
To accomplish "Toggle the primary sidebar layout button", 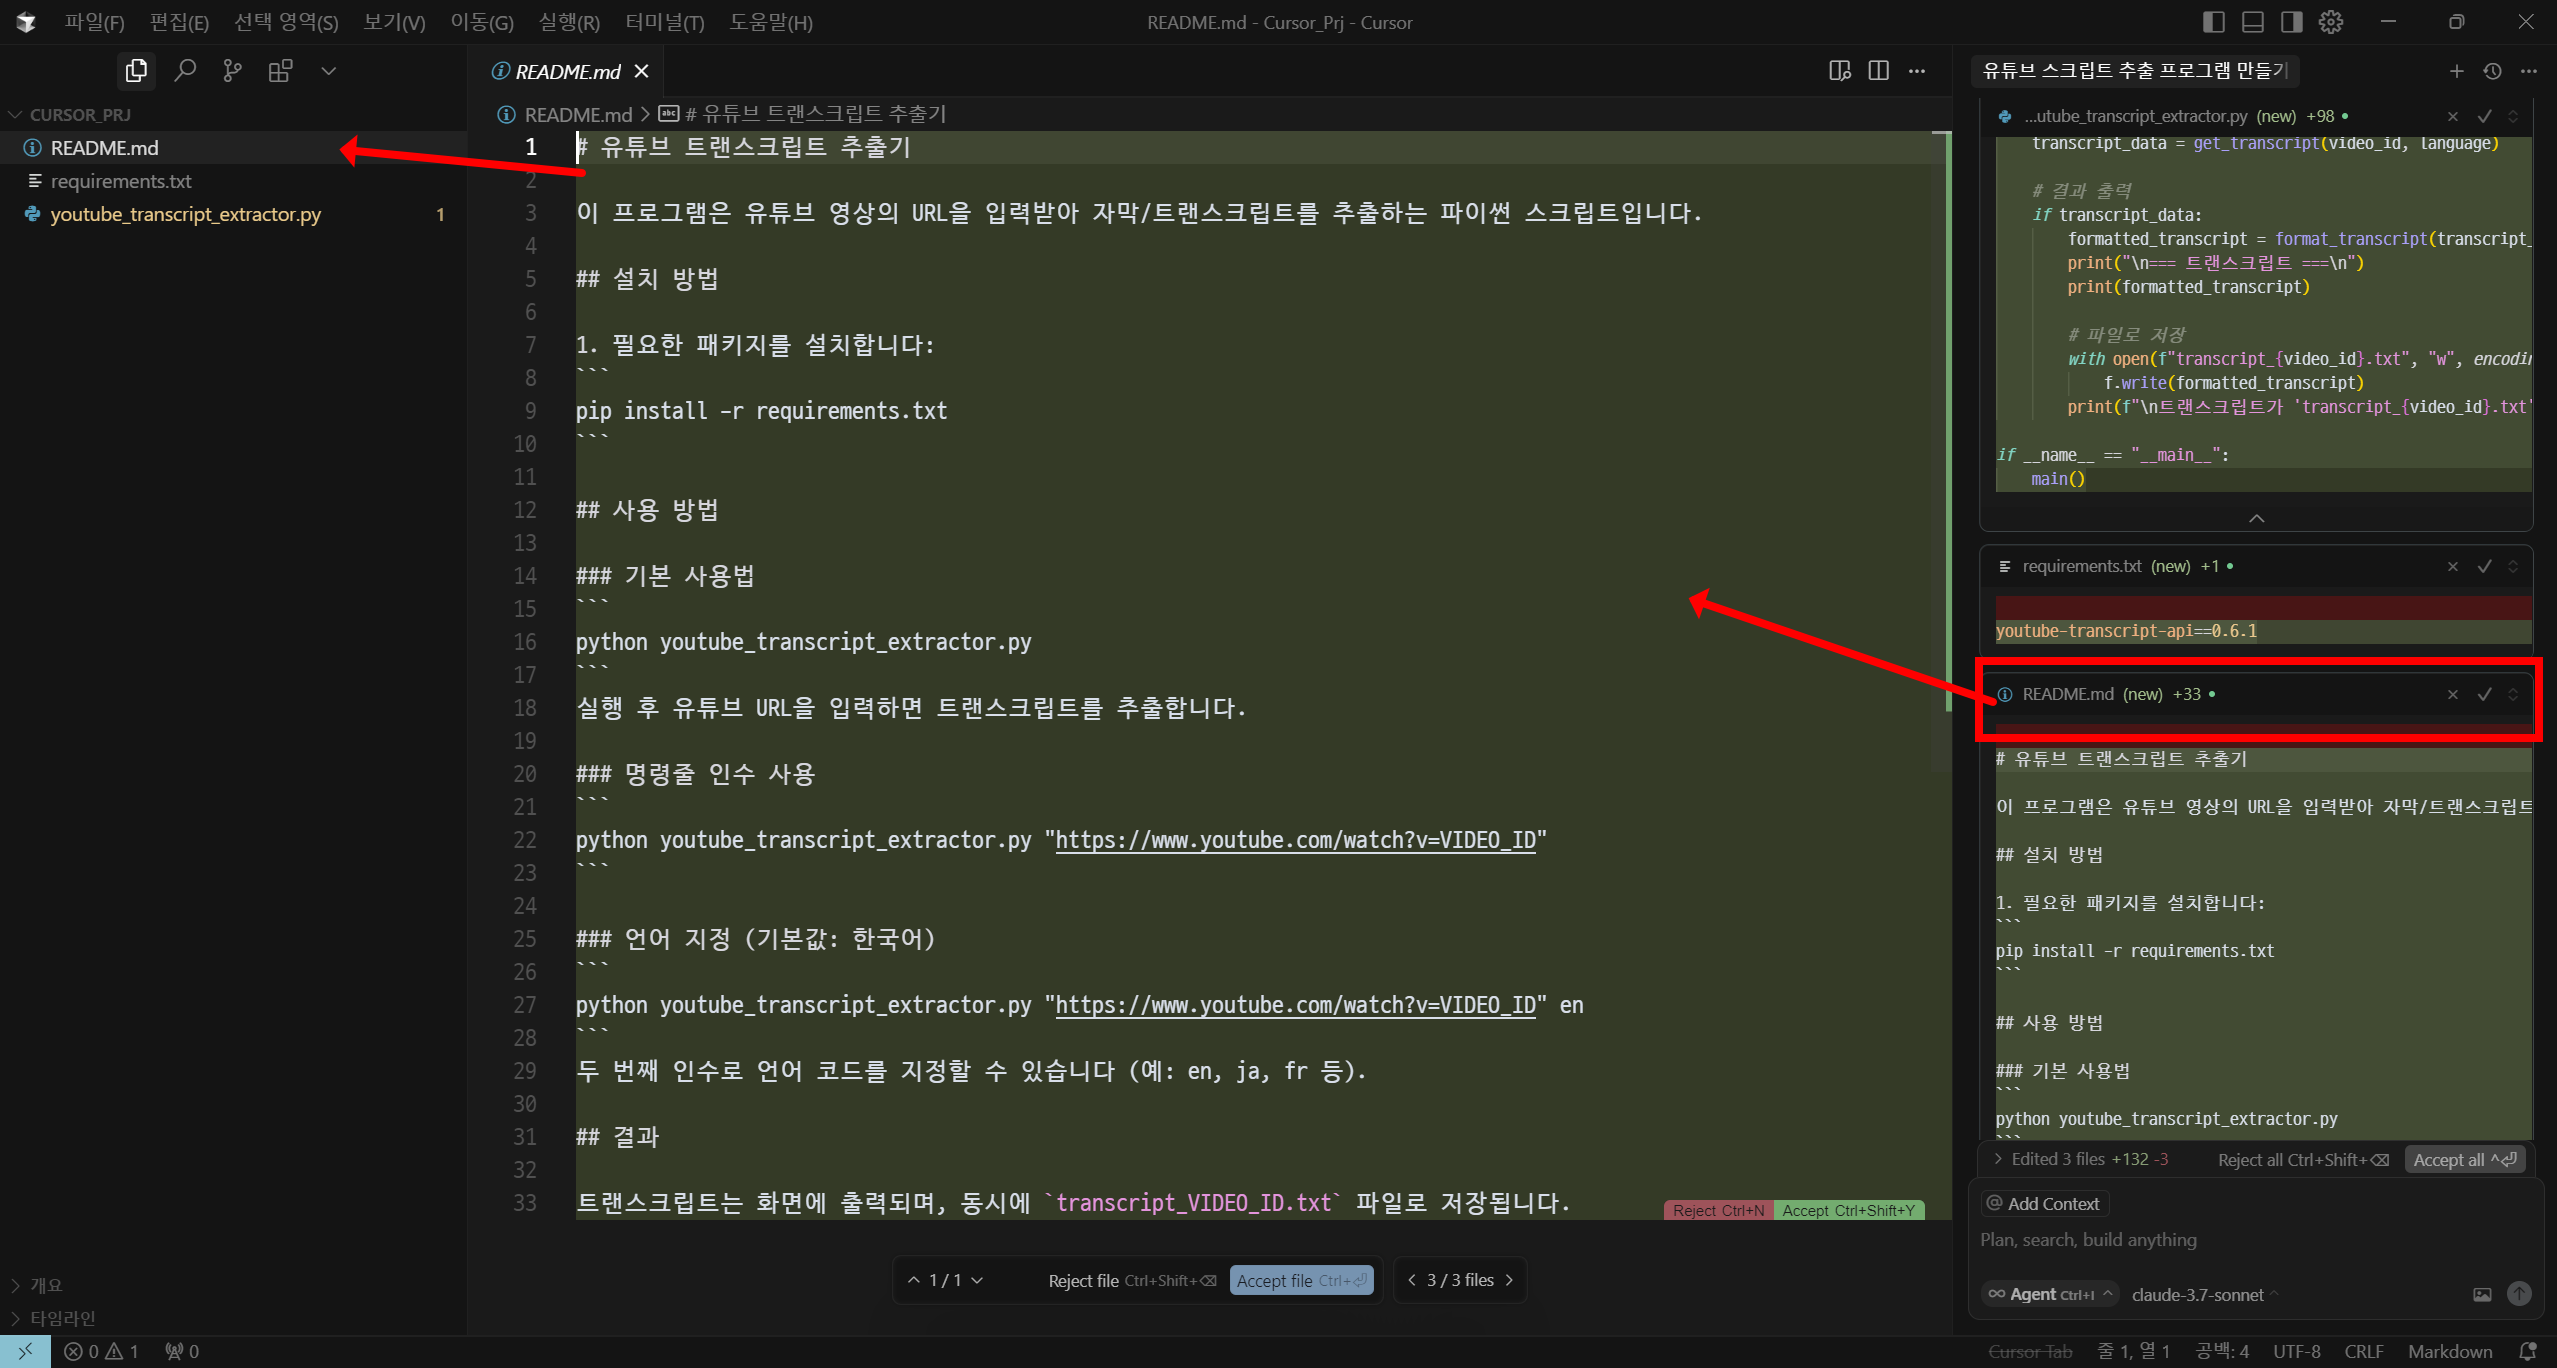I will 2214,22.
